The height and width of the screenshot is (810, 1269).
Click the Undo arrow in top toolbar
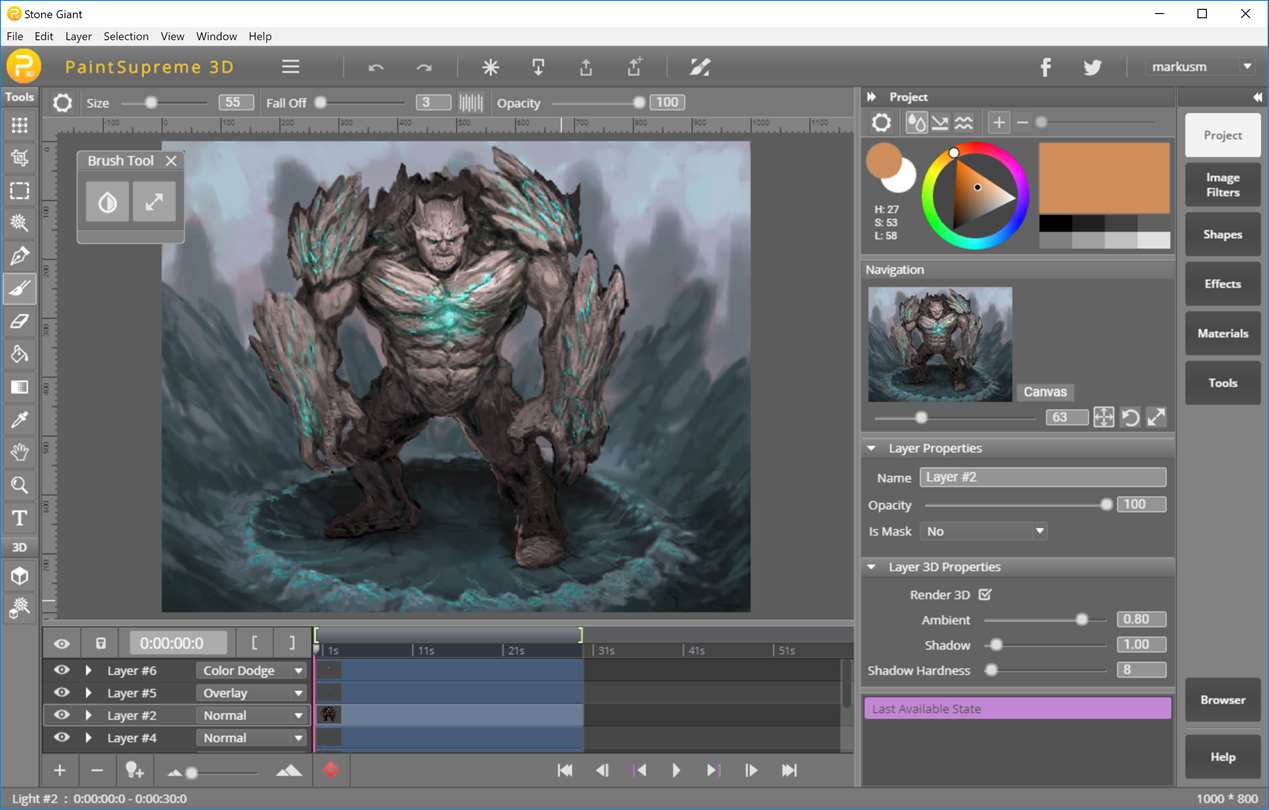(376, 68)
